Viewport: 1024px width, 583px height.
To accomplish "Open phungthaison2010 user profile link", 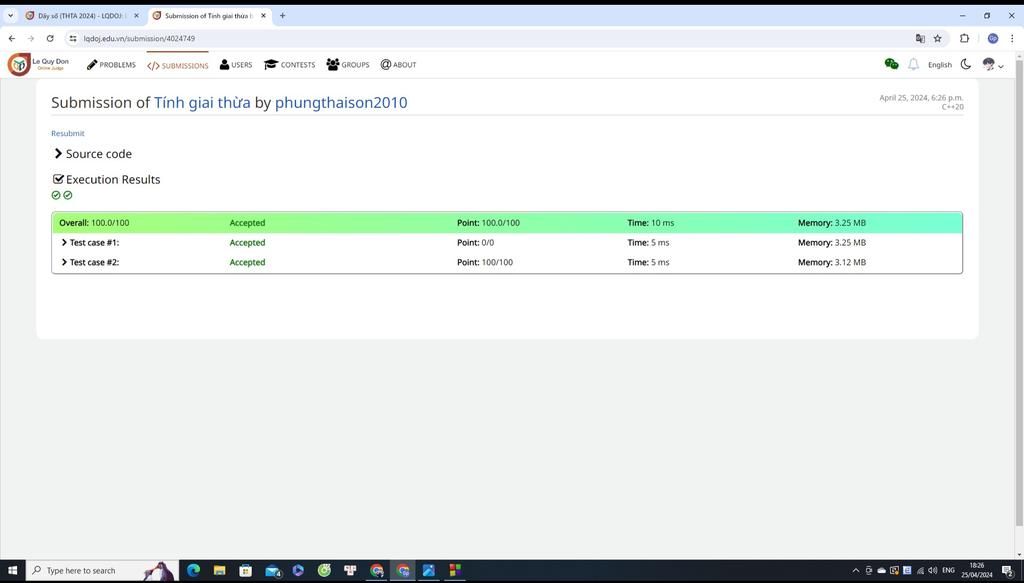I will 341,102.
